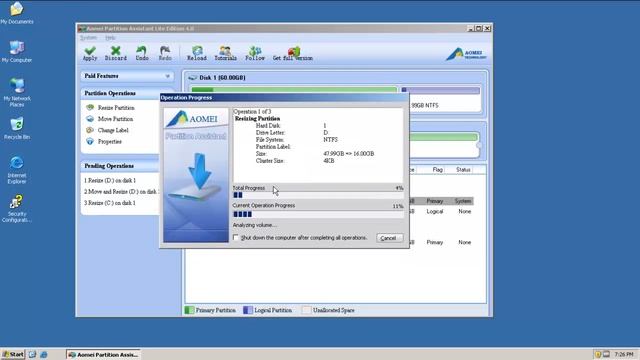Select pending operation Move and Resize (D:)
The width and height of the screenshot is (640, 360).
pyautogui.click(x=121, y=192)
